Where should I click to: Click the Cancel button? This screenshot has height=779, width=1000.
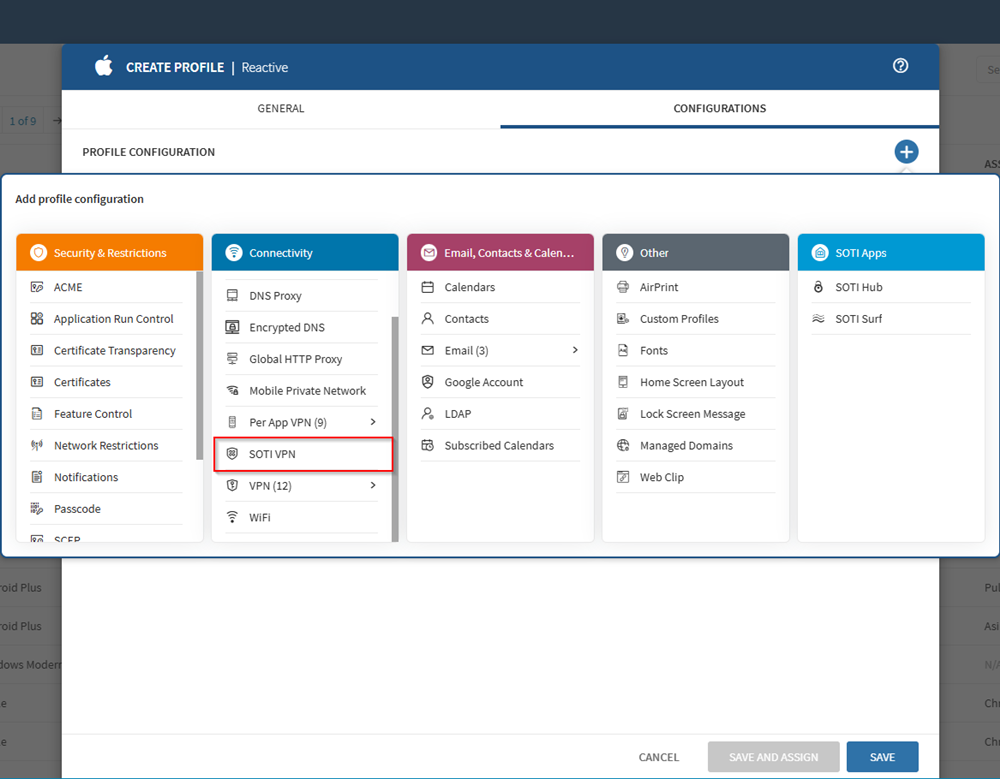659,757
